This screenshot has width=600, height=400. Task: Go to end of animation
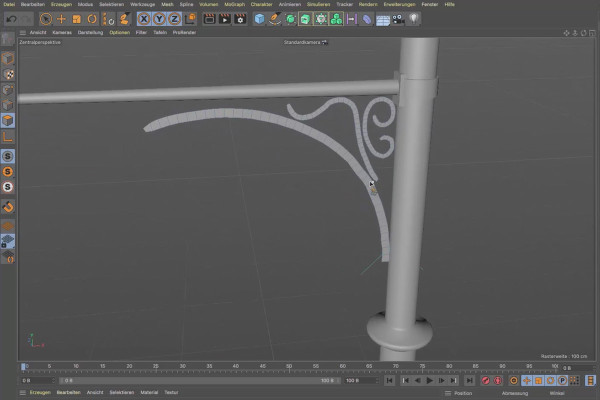click(x=469, y=380)
